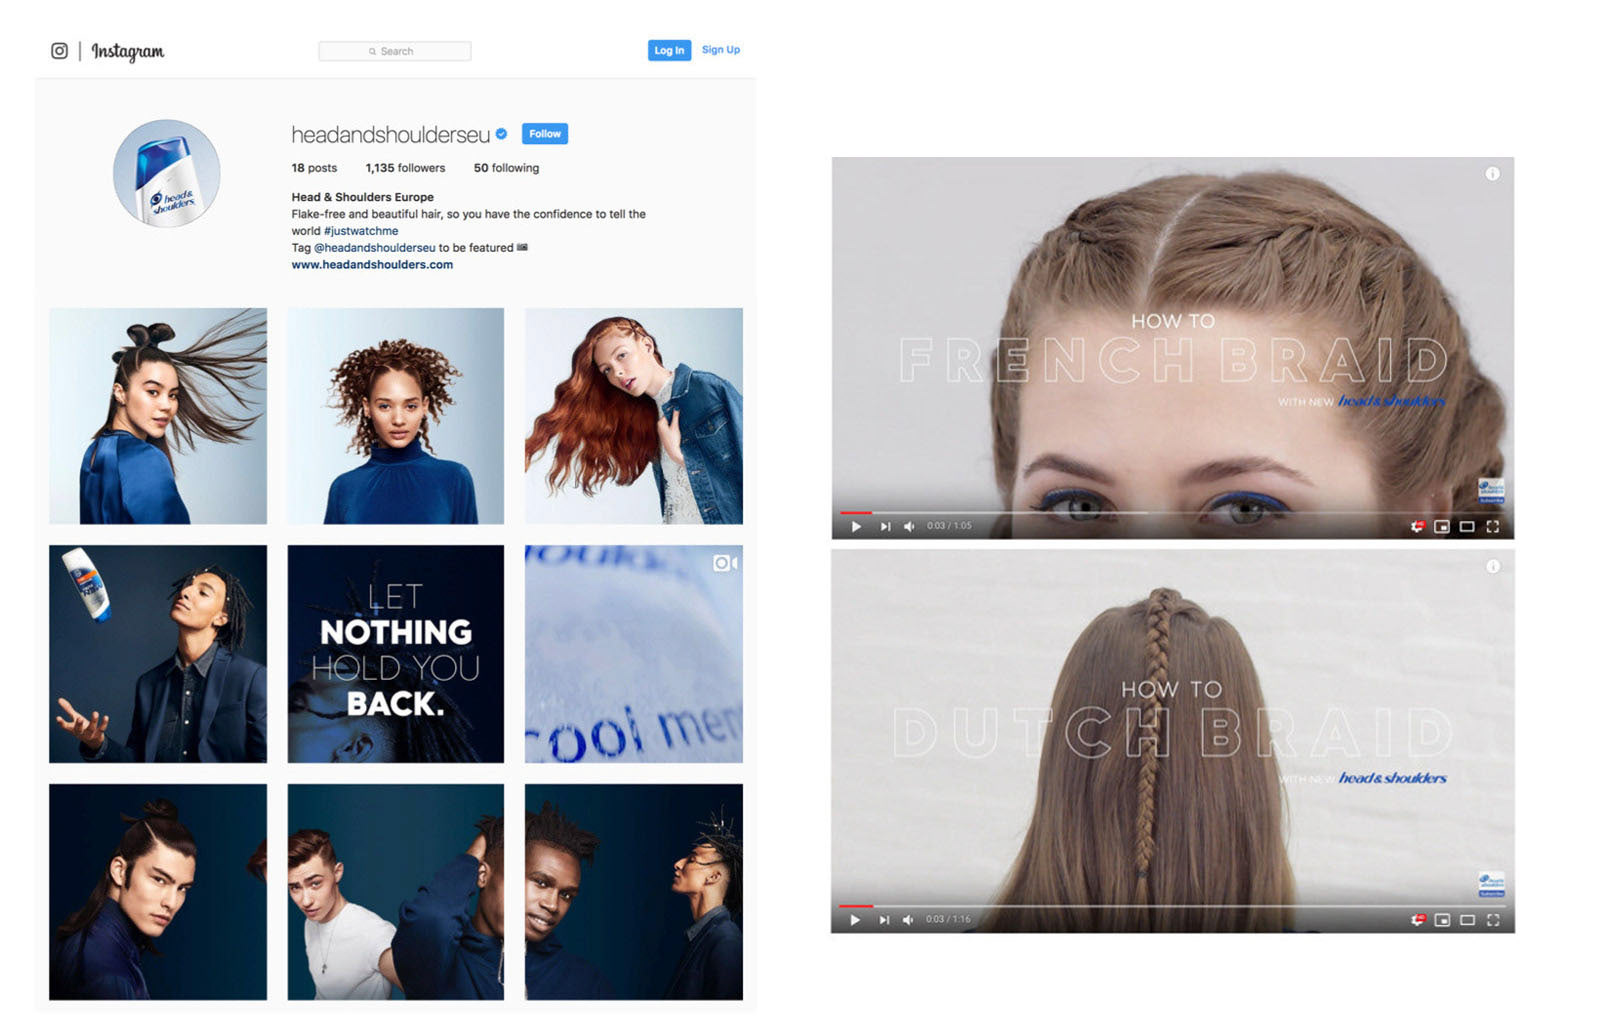This screenshot has height=1036, width=1613.
Task: Open post of woman with flying ponytail
Action: click(x=158, y=416)
